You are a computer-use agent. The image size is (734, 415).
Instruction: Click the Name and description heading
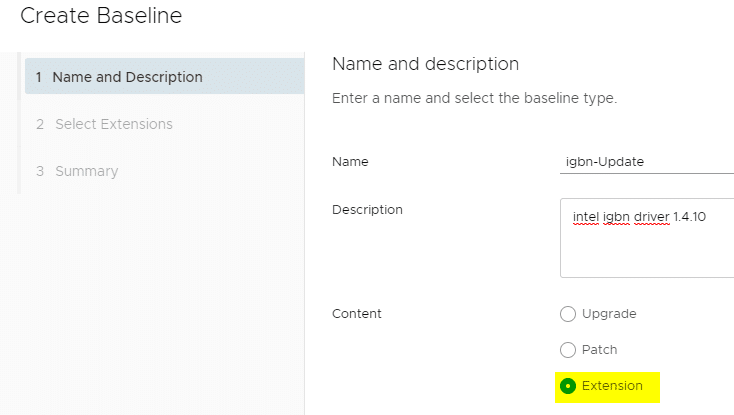(x=426, y=64)
